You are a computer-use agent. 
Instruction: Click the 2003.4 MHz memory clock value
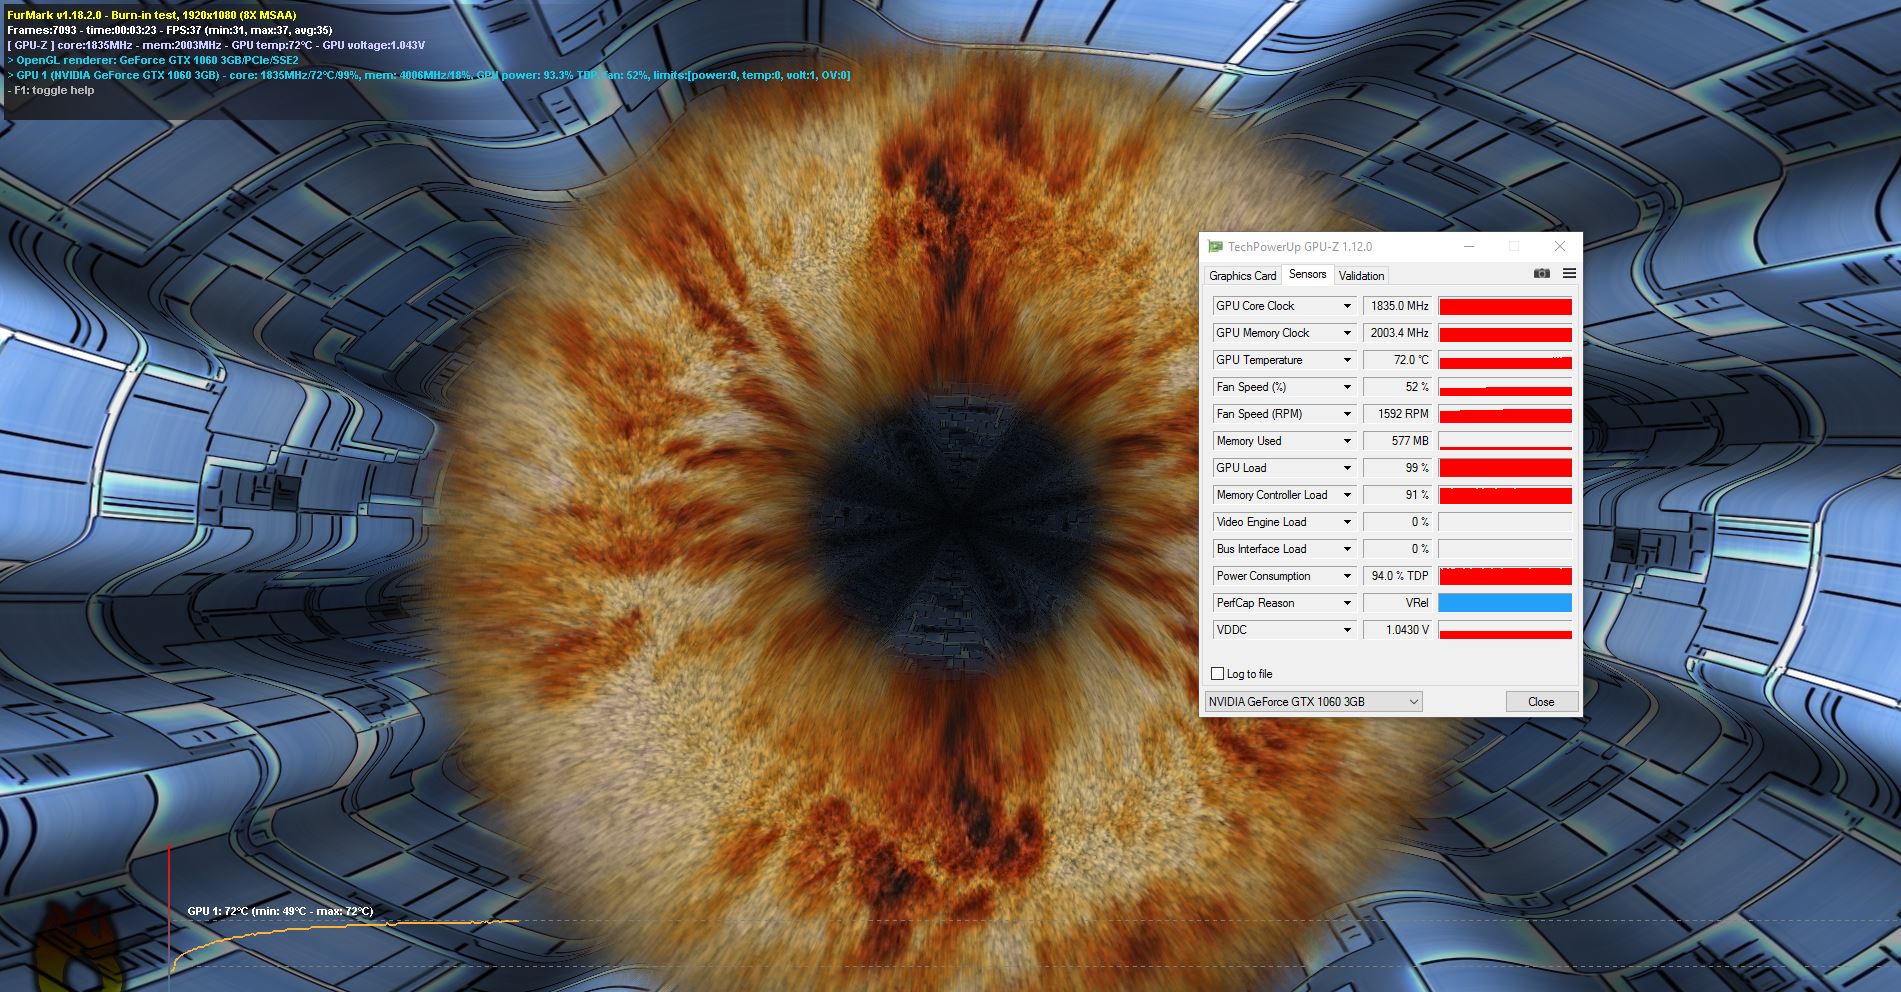point(1398,333)
